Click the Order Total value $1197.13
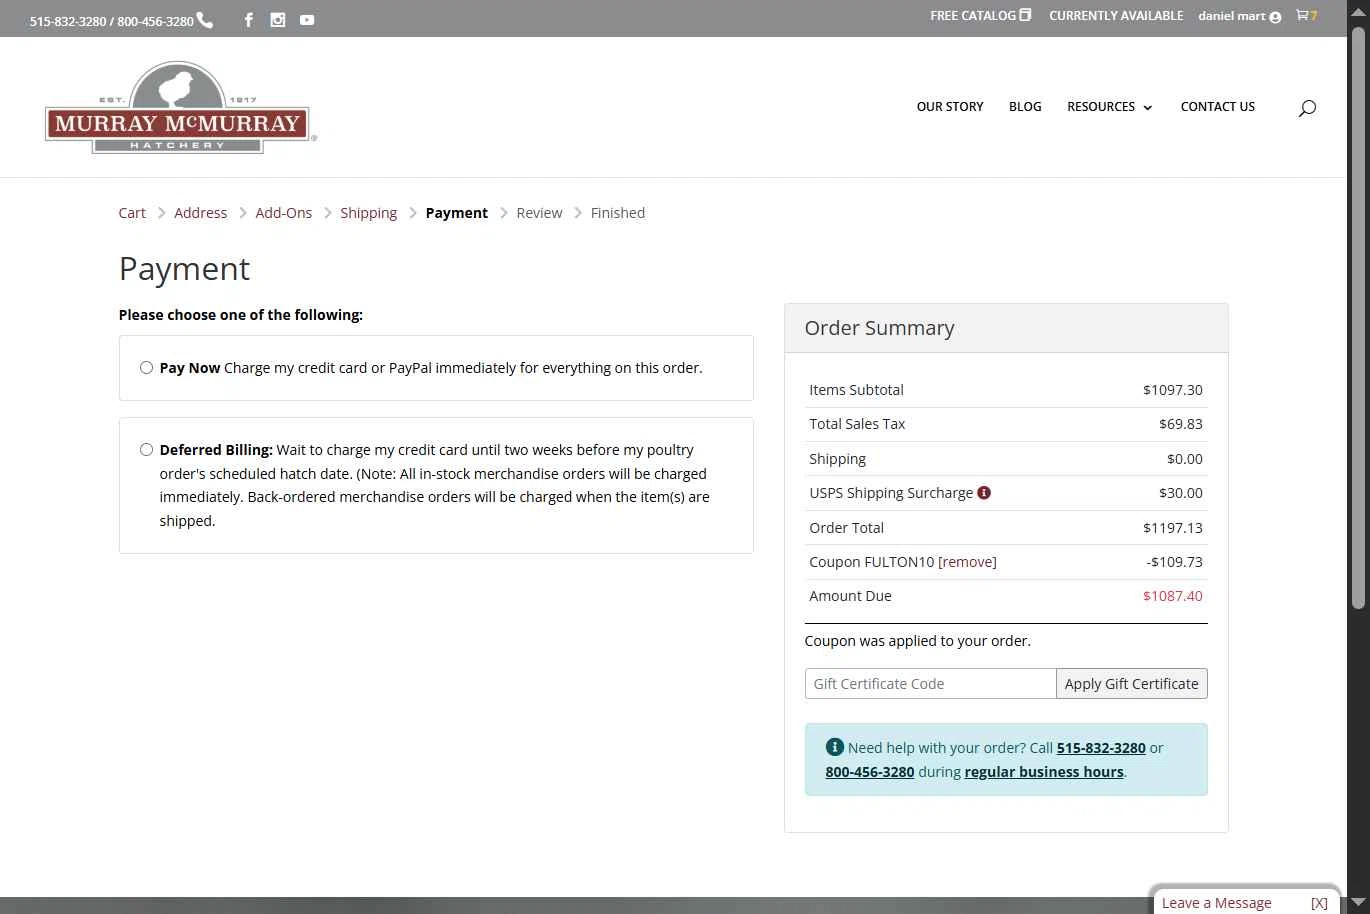This screenshot has width=1370, height=914. (1173, 528)
